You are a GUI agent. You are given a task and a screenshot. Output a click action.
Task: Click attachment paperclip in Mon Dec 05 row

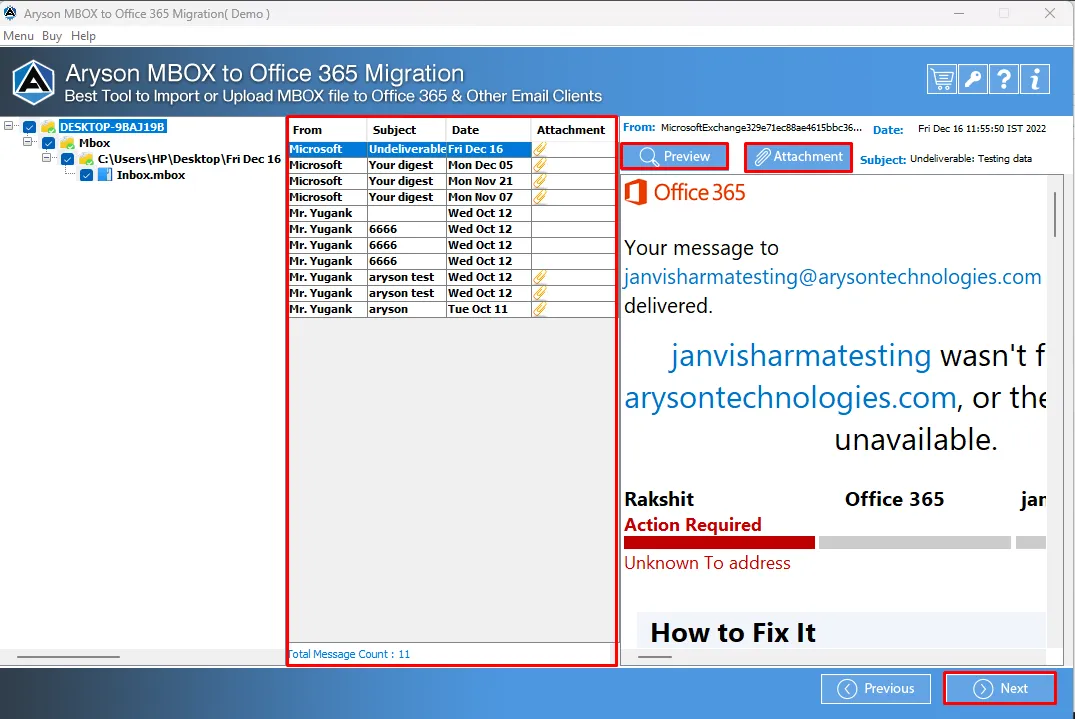click(x=540, y=164)
